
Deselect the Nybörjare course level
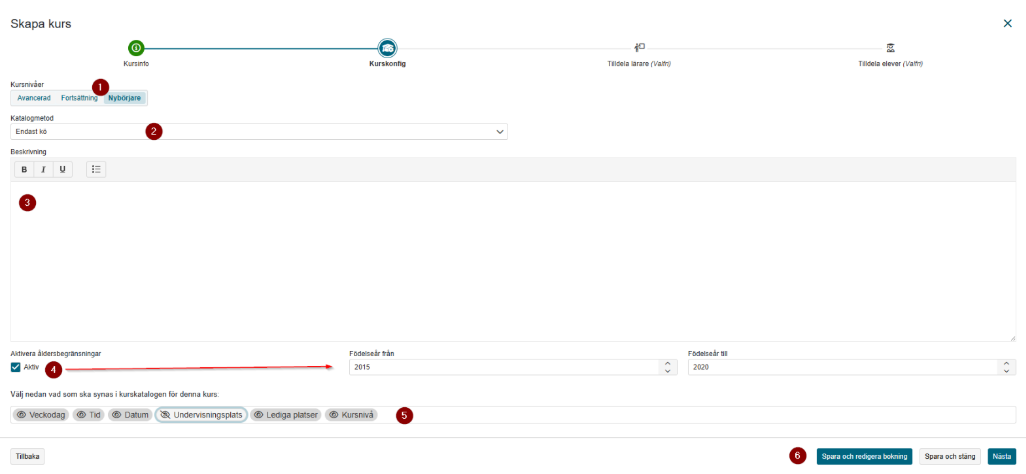click(125, 98)
